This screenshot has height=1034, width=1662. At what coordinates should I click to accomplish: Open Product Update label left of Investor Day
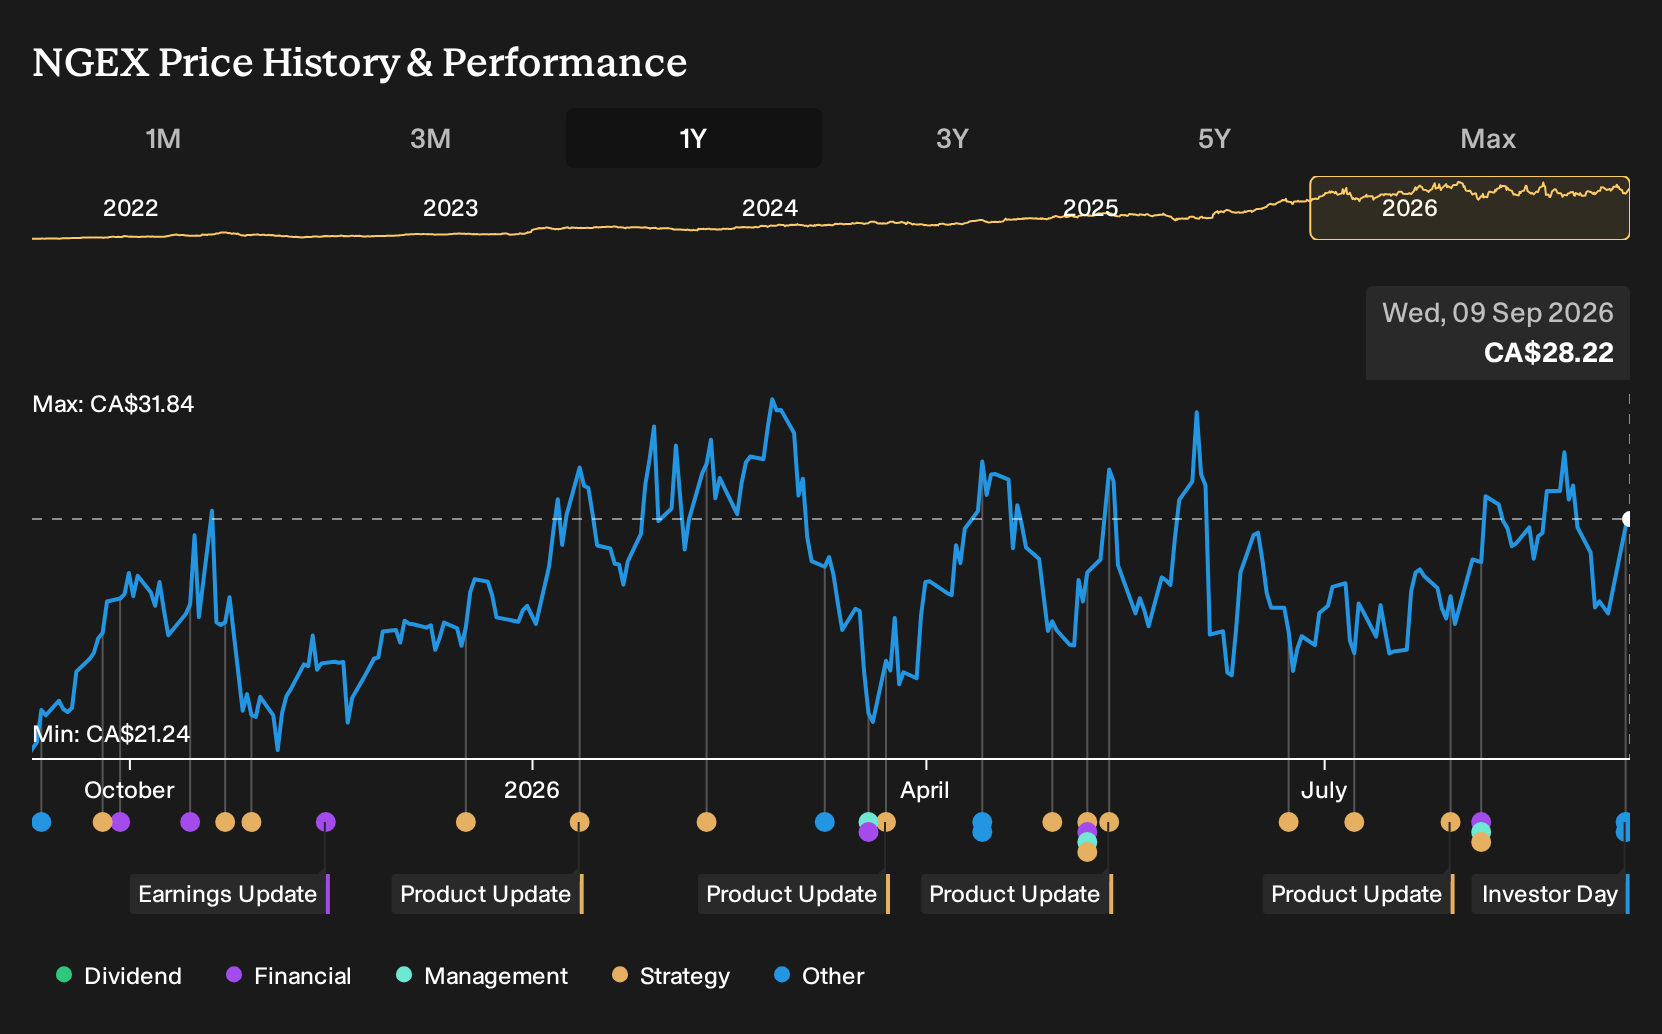click(1358, 894)
